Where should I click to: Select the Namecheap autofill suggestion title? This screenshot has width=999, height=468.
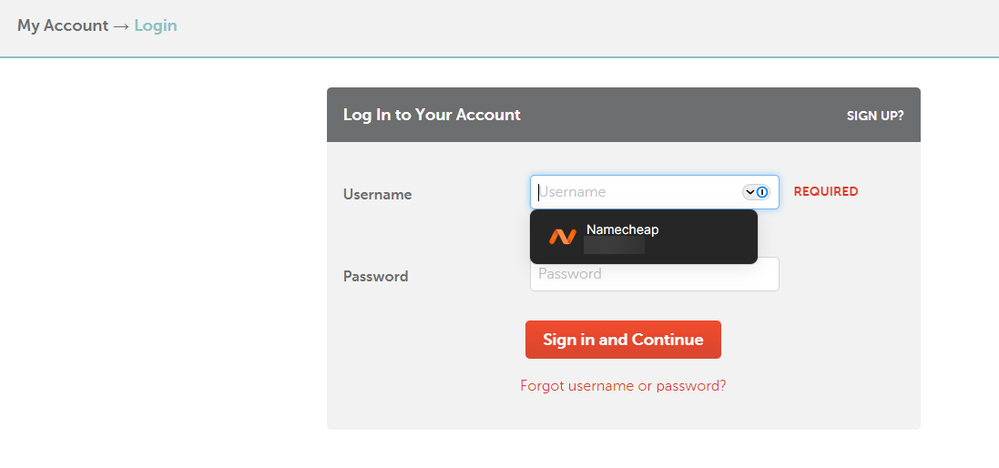click(x=622, y=230)
